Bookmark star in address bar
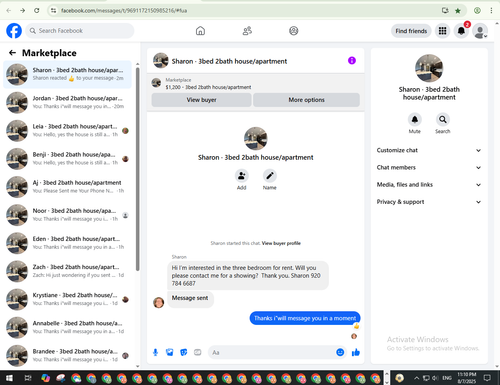Screen dimensions: 500x385 click(458, 11)
